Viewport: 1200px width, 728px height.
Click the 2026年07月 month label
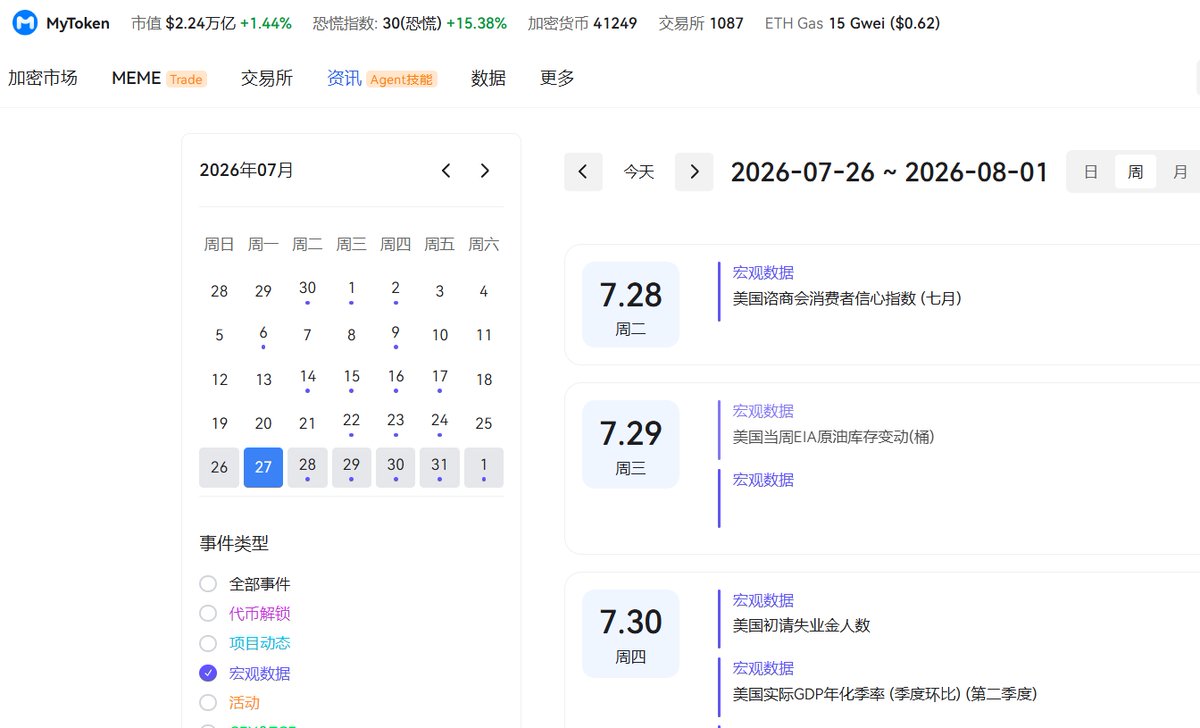247,170
